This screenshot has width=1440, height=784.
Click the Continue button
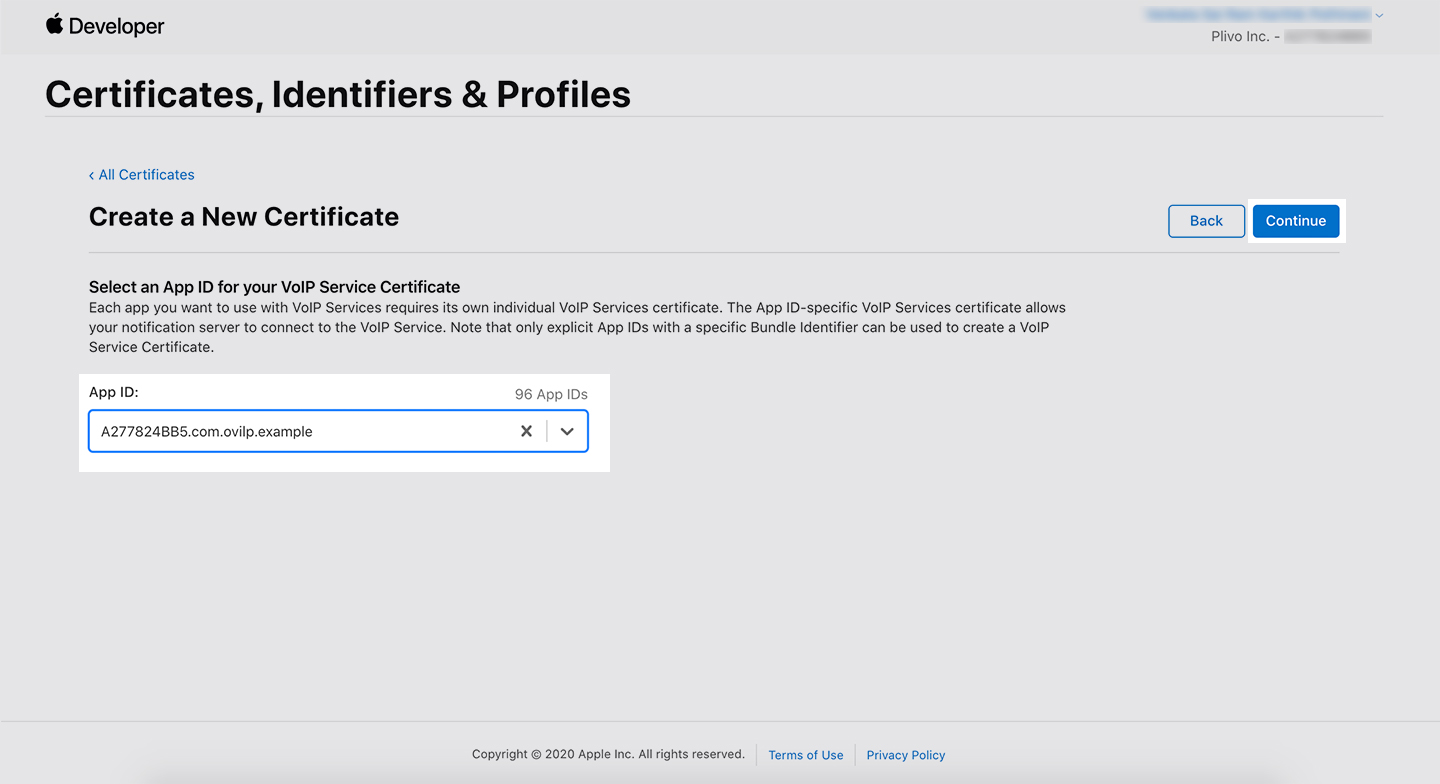tap(1295, 220)
